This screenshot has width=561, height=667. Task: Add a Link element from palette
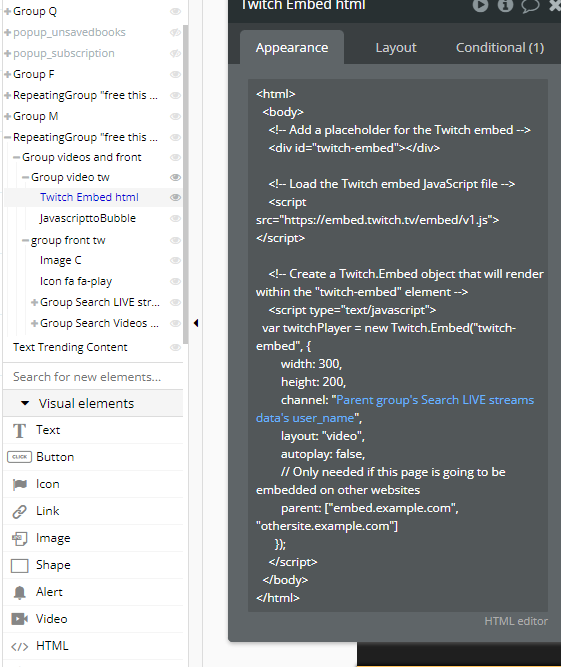(x=93, y=511)
